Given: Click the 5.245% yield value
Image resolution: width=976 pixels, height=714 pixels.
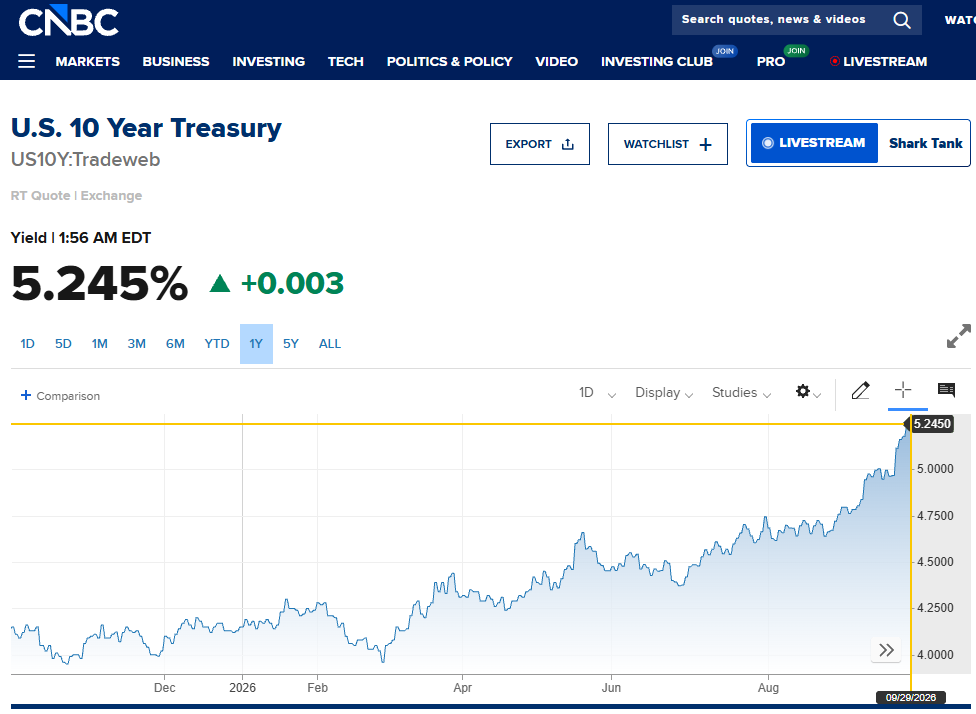Looking at the screenshot, I should pos(100,283).
